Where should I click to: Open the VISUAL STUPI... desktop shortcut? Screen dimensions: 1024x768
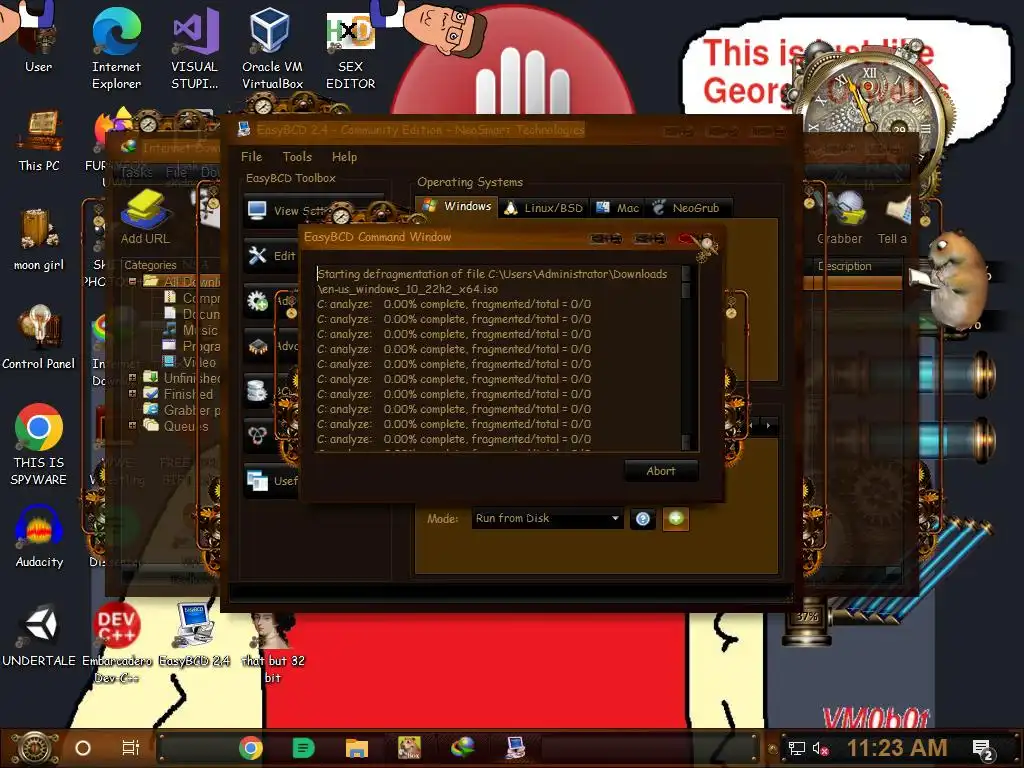coord(195,49)
